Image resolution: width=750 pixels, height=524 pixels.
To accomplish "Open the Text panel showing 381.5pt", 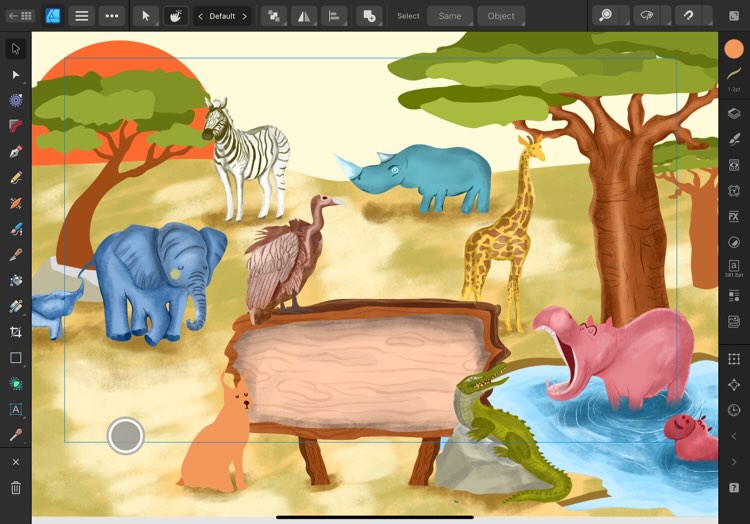I will point(734,269).
